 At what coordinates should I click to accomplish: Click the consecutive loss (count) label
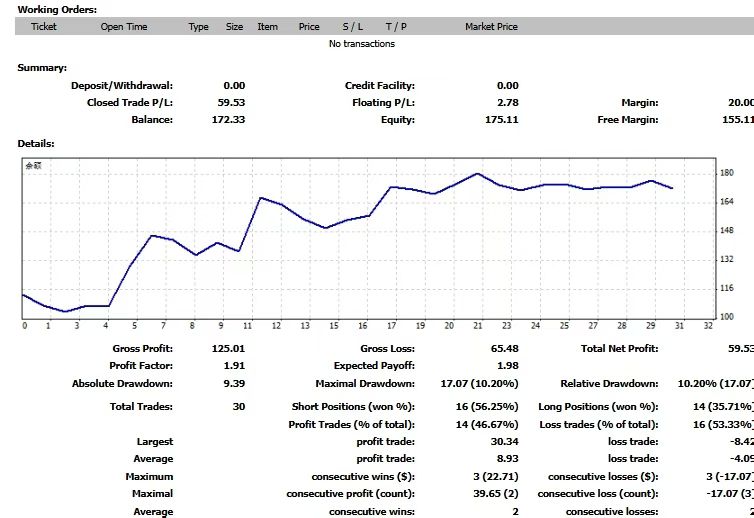[x=598, y=494]
